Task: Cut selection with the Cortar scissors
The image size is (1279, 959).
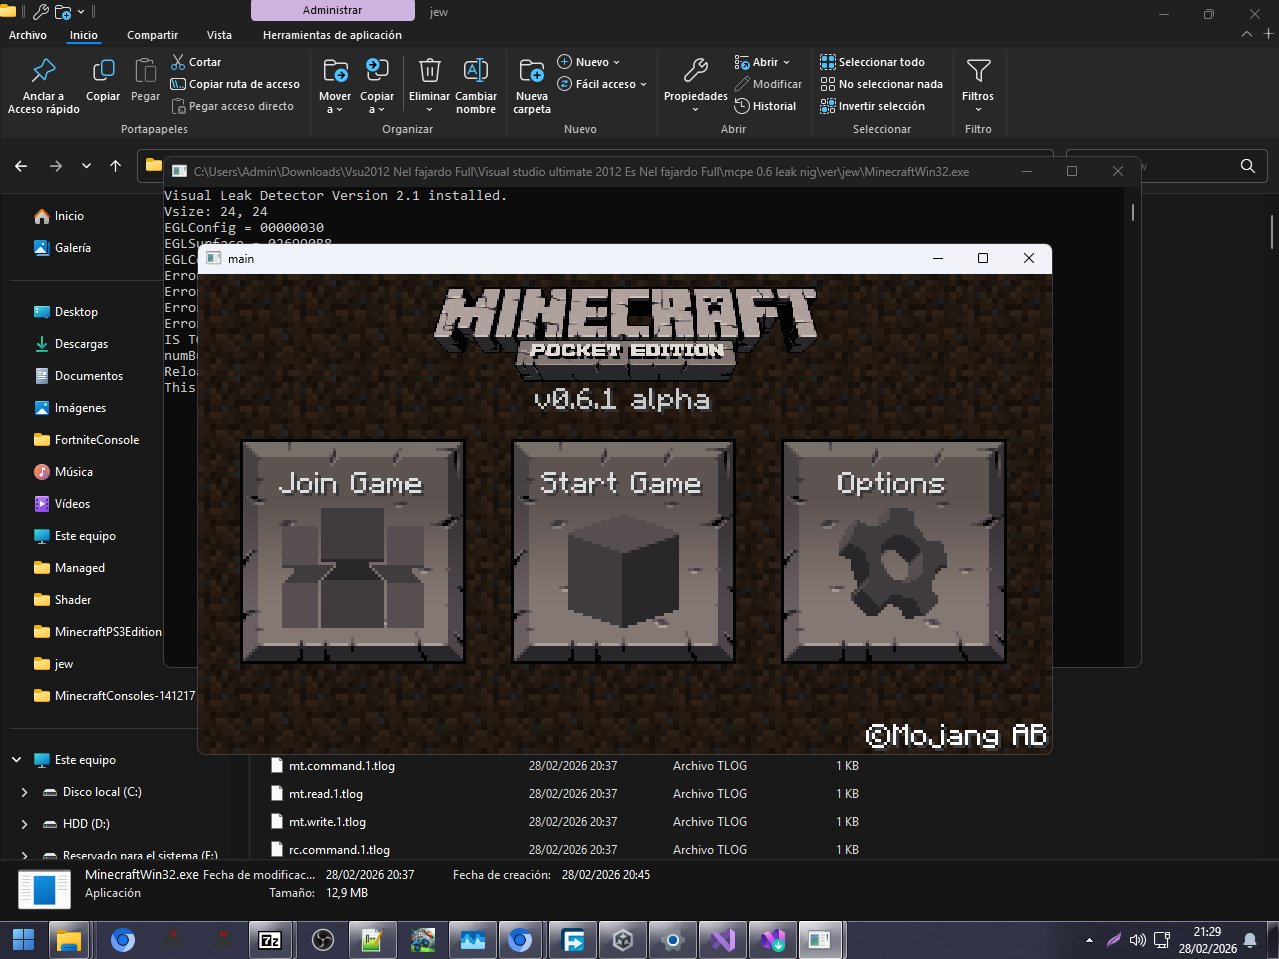Action: point(196,62)
